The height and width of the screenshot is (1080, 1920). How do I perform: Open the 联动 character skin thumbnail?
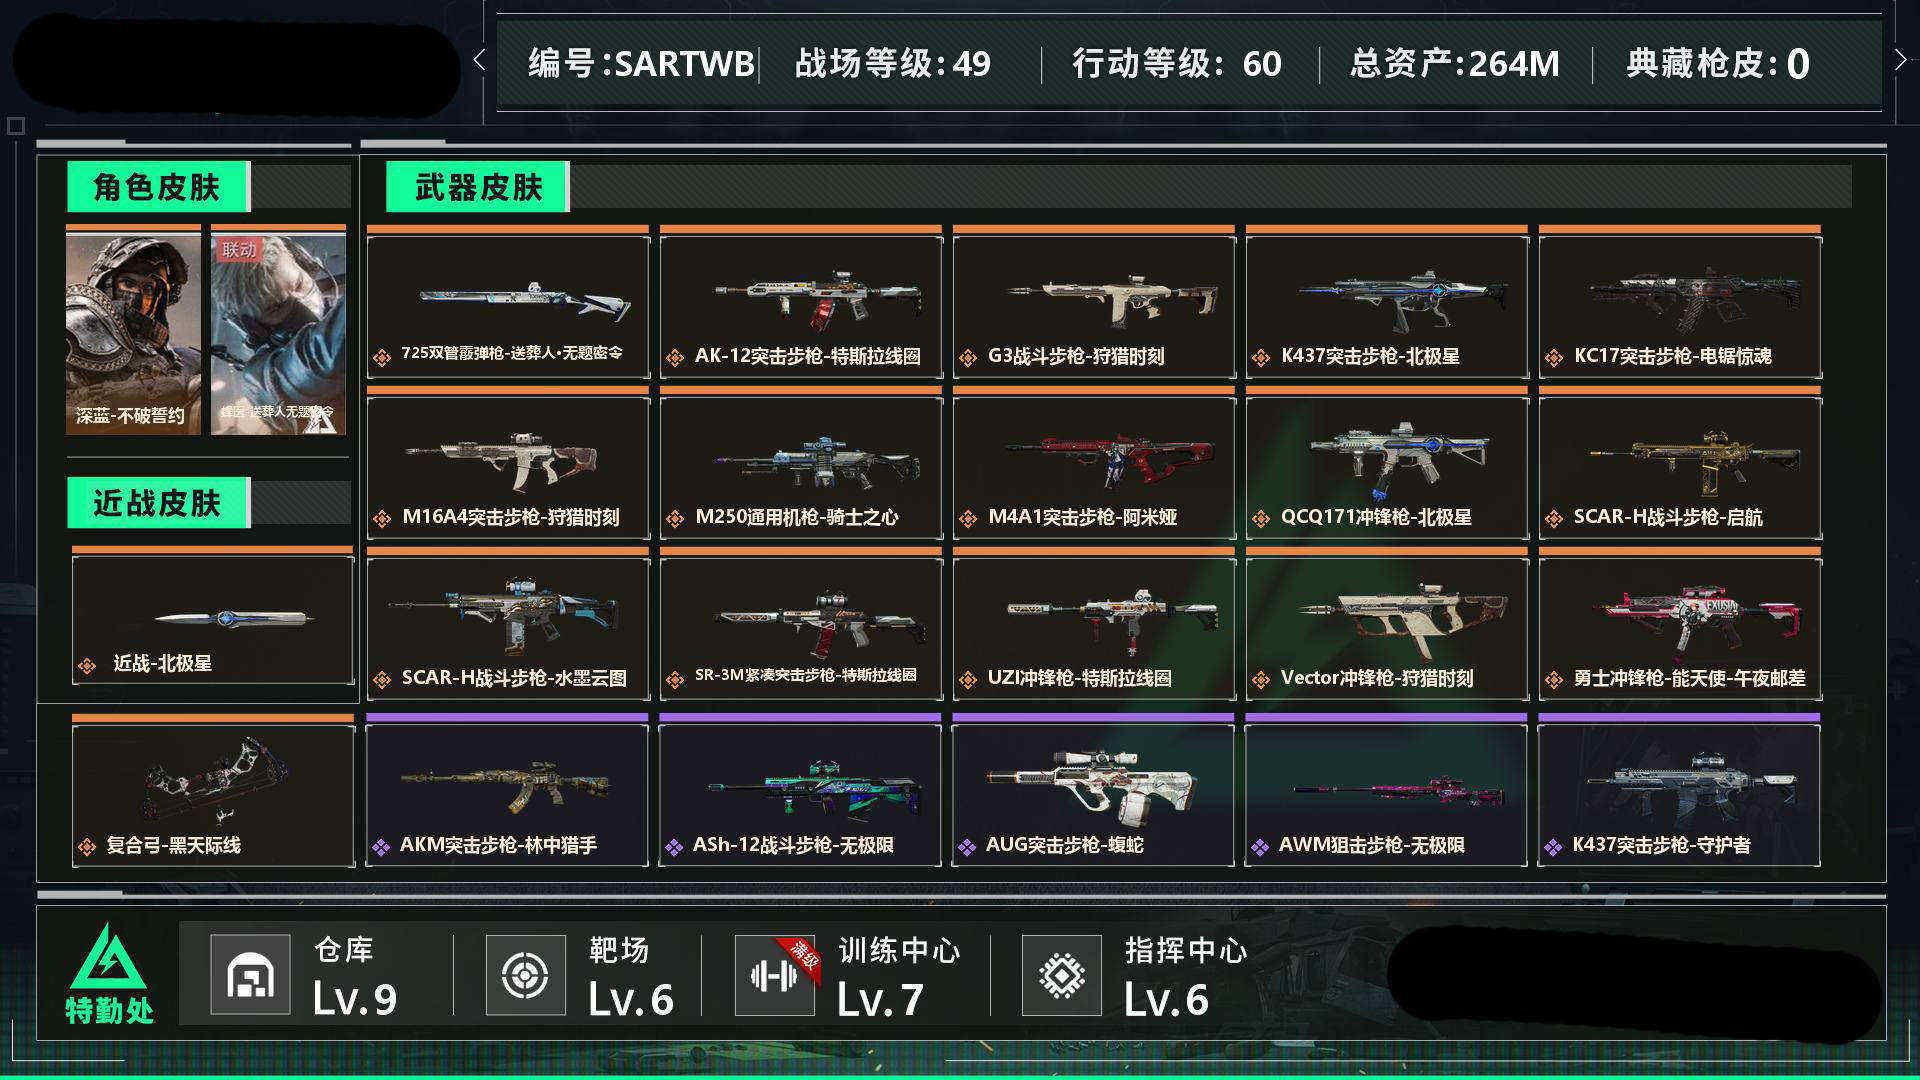coord(278,332)
